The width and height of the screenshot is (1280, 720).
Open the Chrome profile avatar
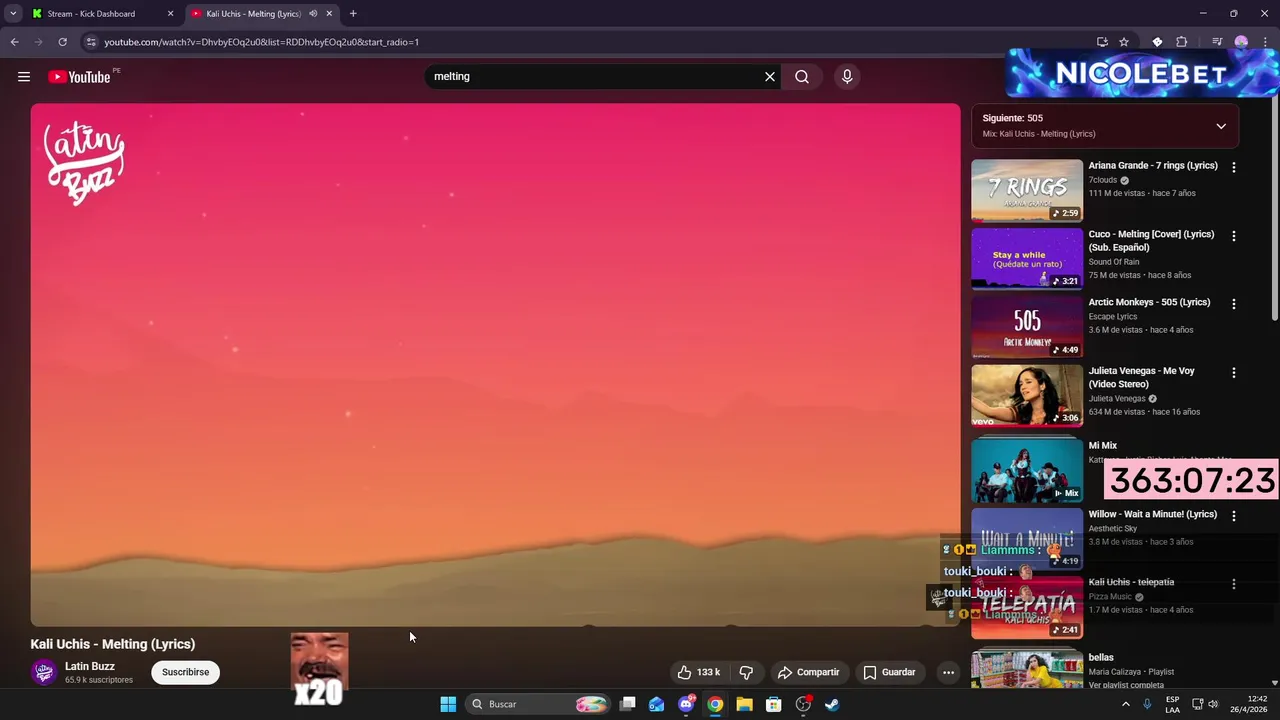[x=1241, y=42]
